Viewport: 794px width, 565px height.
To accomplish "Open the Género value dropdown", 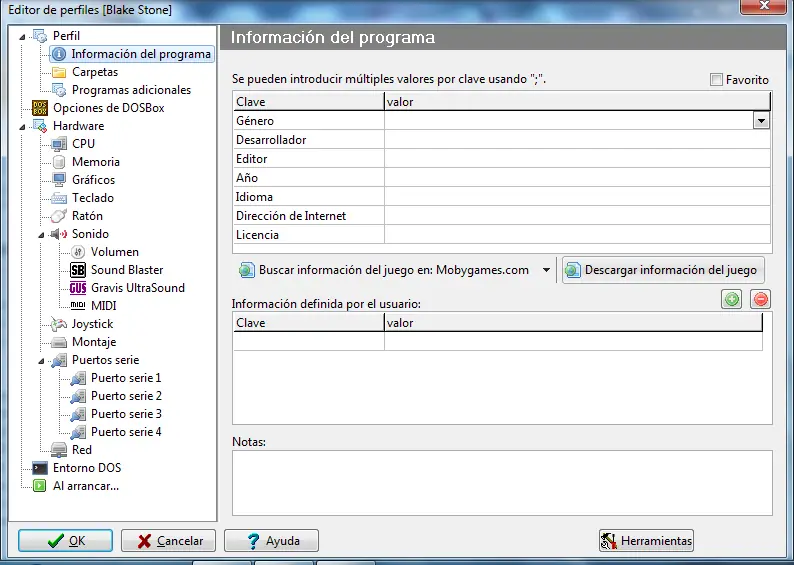I will click(x=761, y=121).
